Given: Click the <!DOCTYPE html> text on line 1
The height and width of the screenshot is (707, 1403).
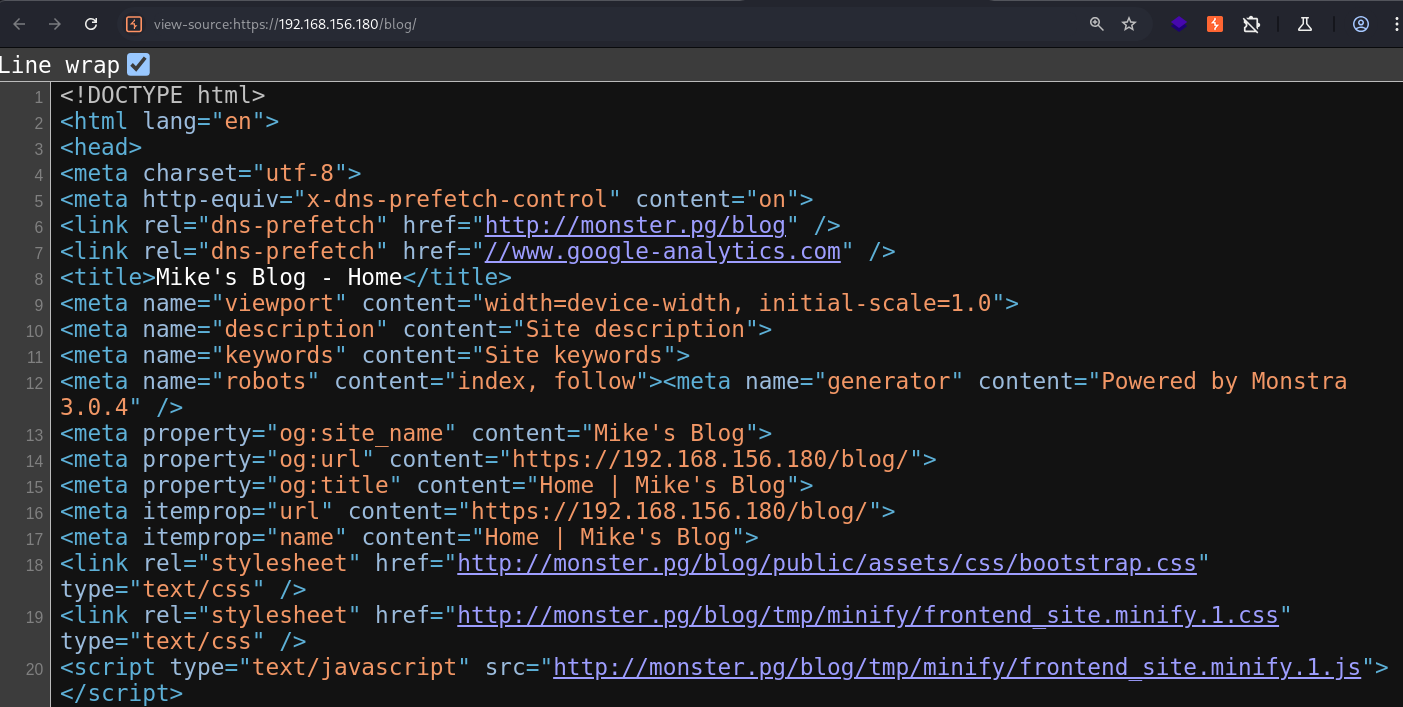Looking at the screenshot, I should [x=163, y=96].
